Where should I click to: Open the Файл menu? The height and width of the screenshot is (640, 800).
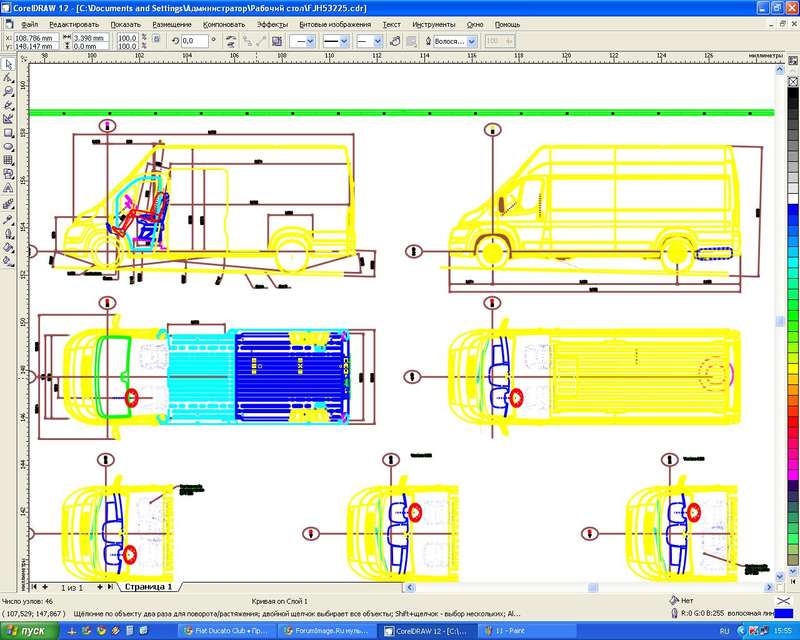click(x=29, y=23)
